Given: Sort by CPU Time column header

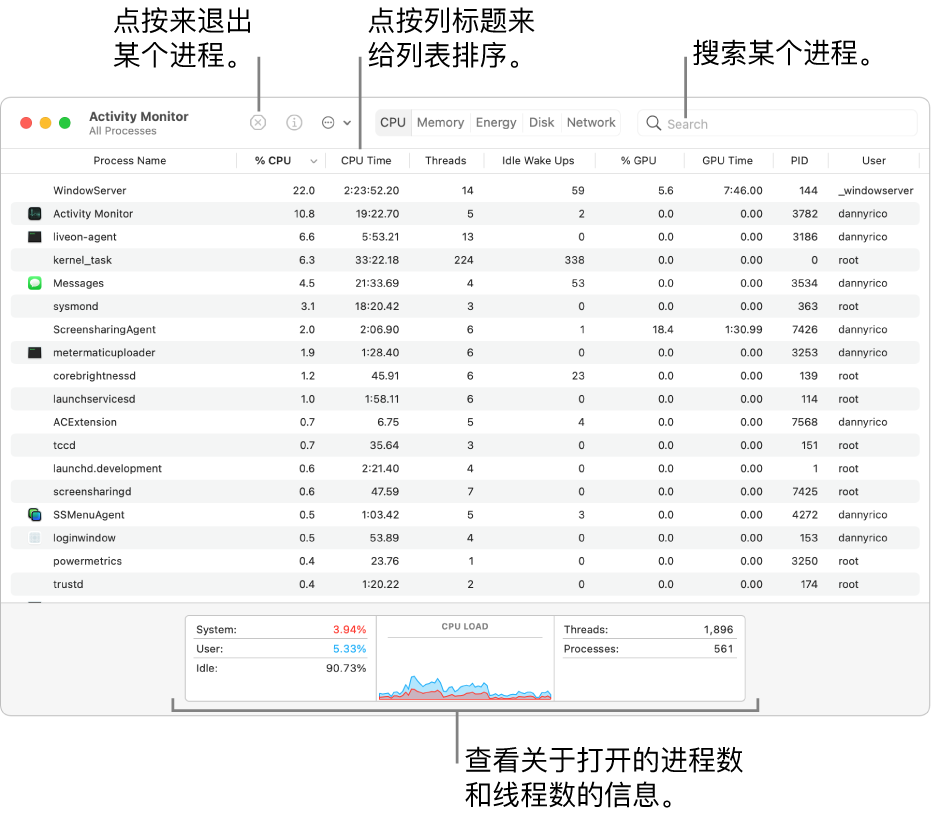Looking at the screenshot, I should [x=366, y=160].
